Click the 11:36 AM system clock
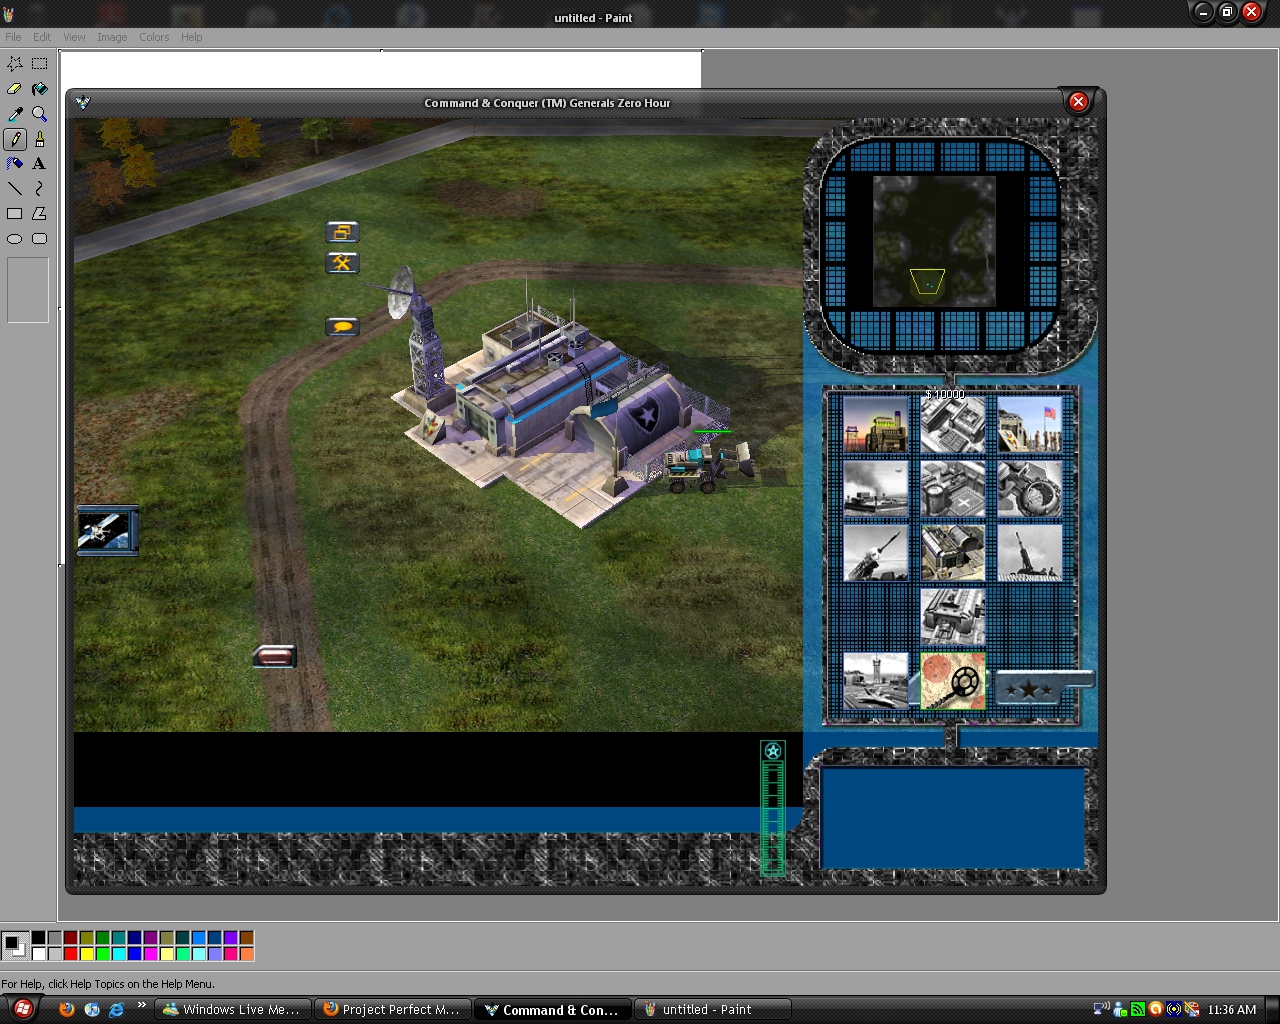1280x1024 pixels. [x=1232, y=1010]
